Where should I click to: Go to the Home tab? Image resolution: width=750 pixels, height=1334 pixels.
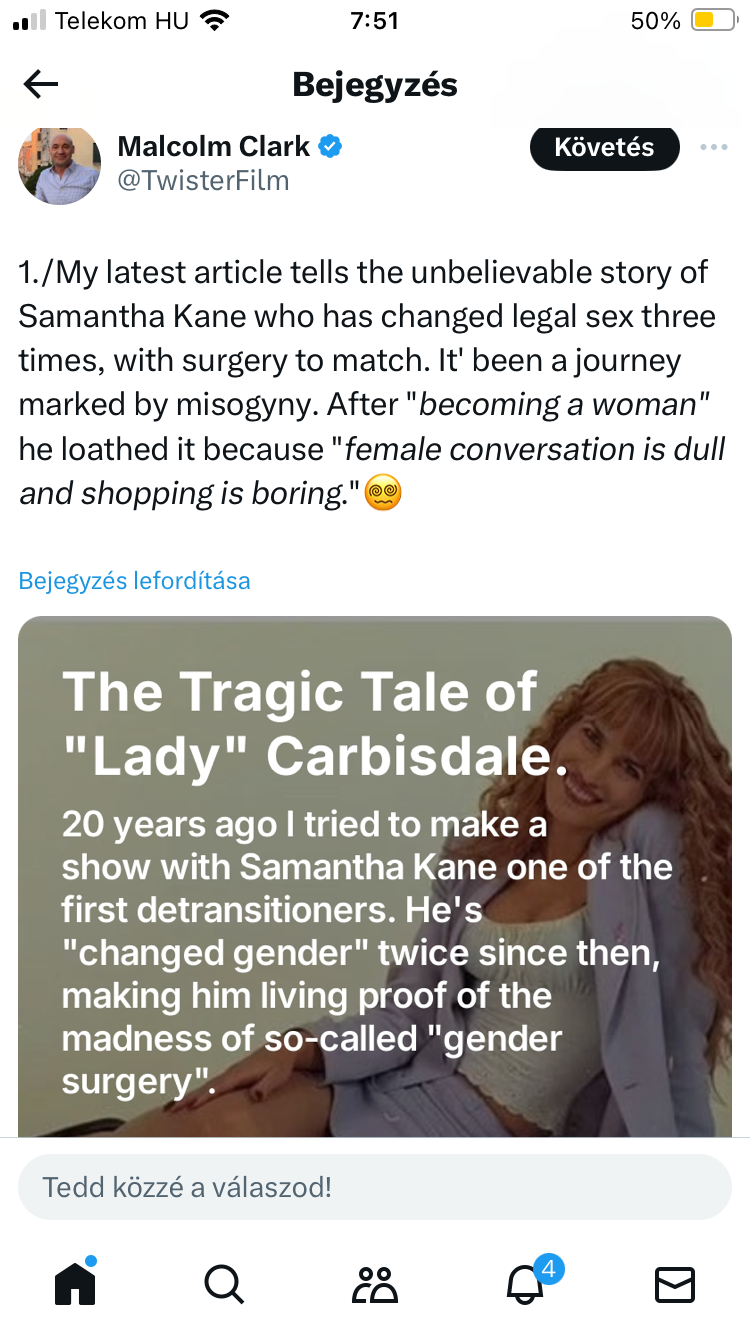(75, 1283)
